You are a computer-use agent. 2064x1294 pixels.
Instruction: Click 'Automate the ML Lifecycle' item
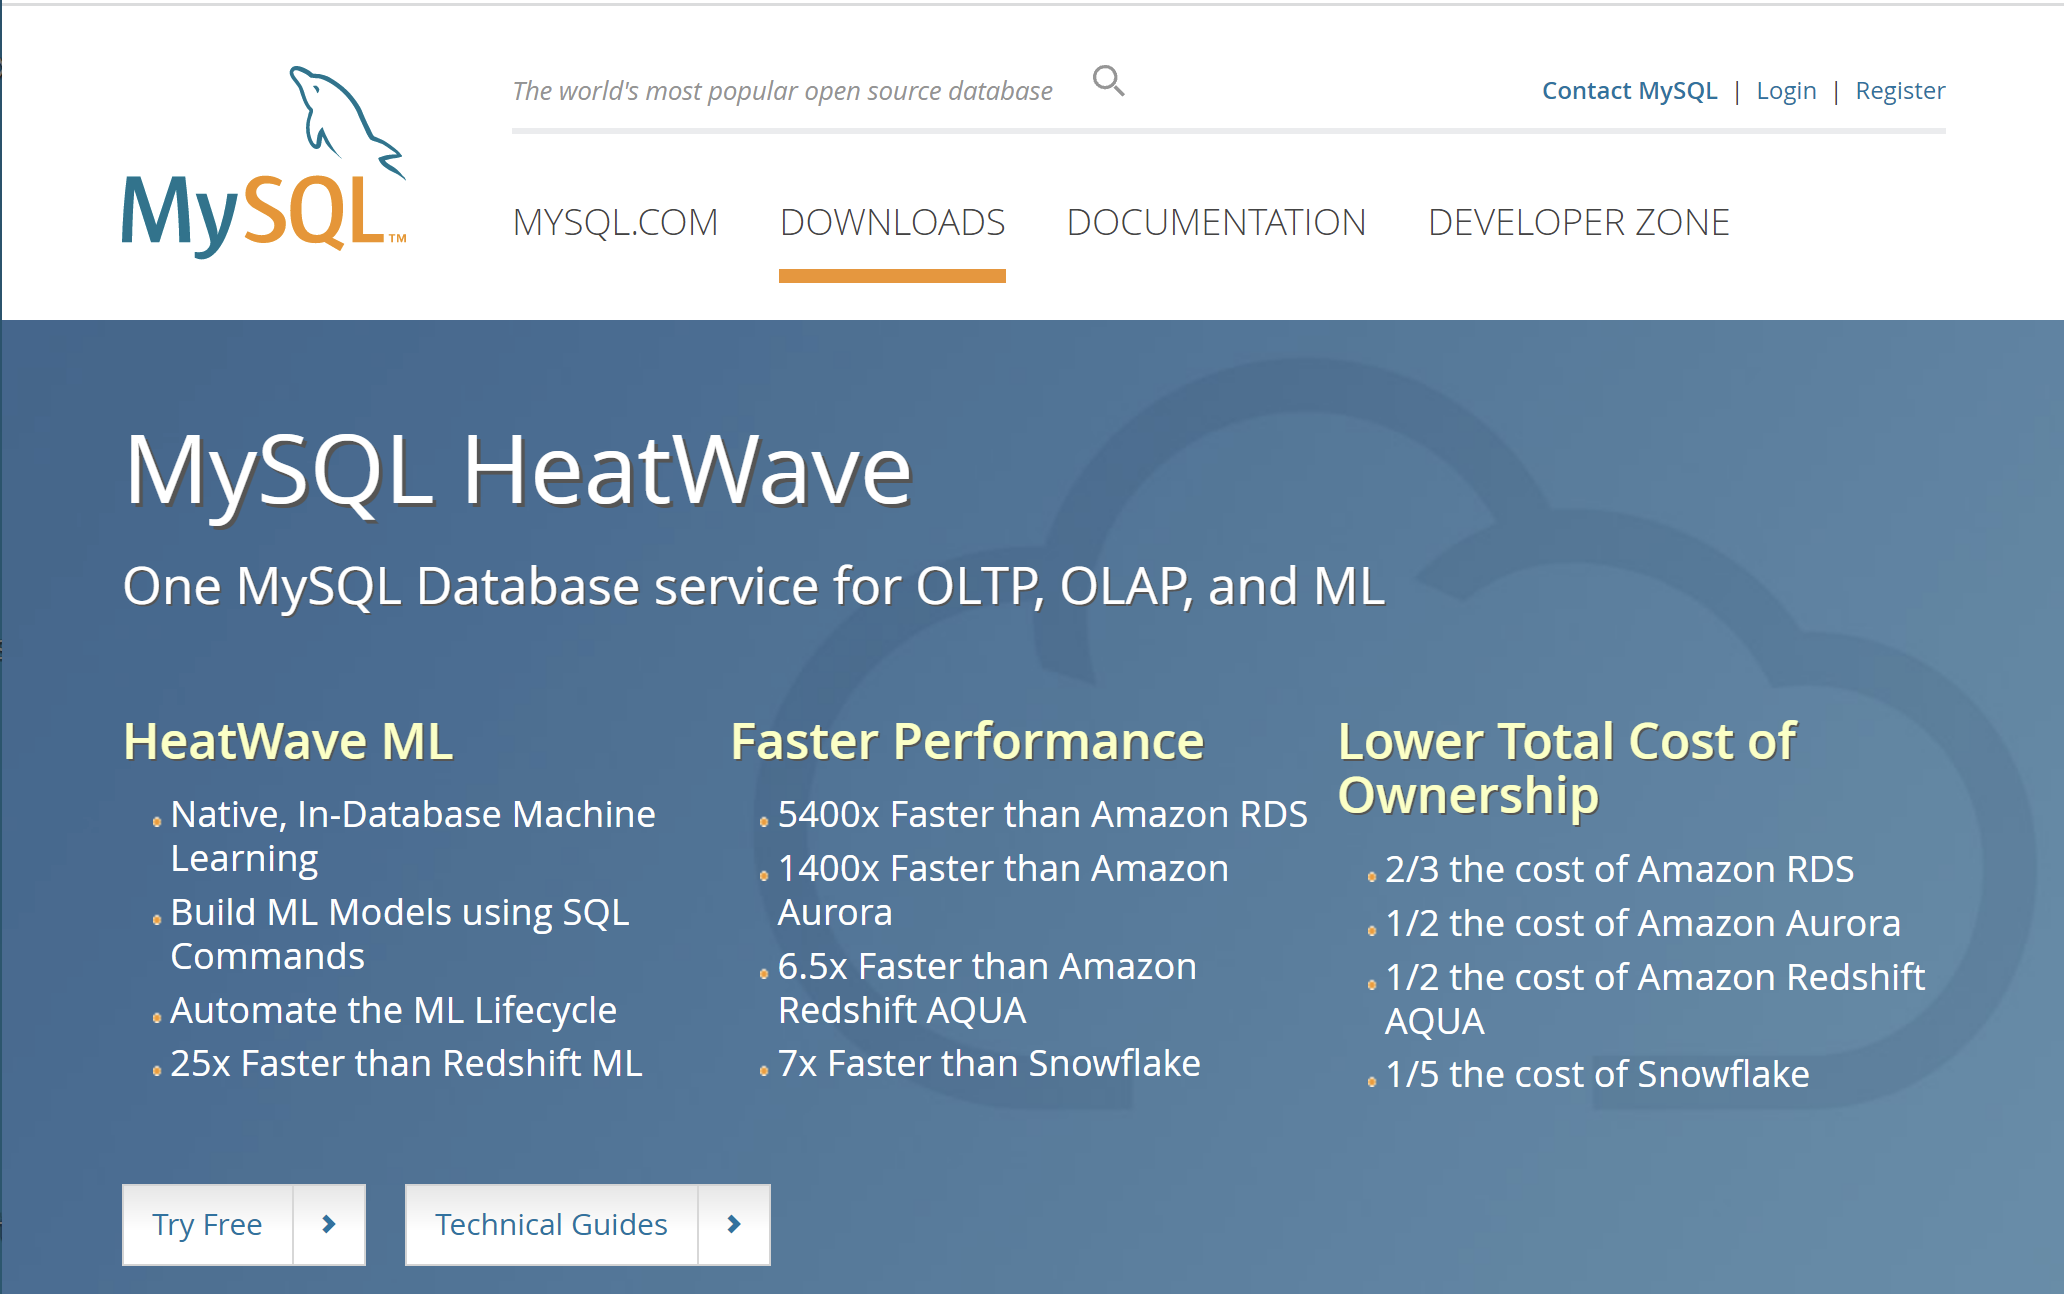[393, 1010]
